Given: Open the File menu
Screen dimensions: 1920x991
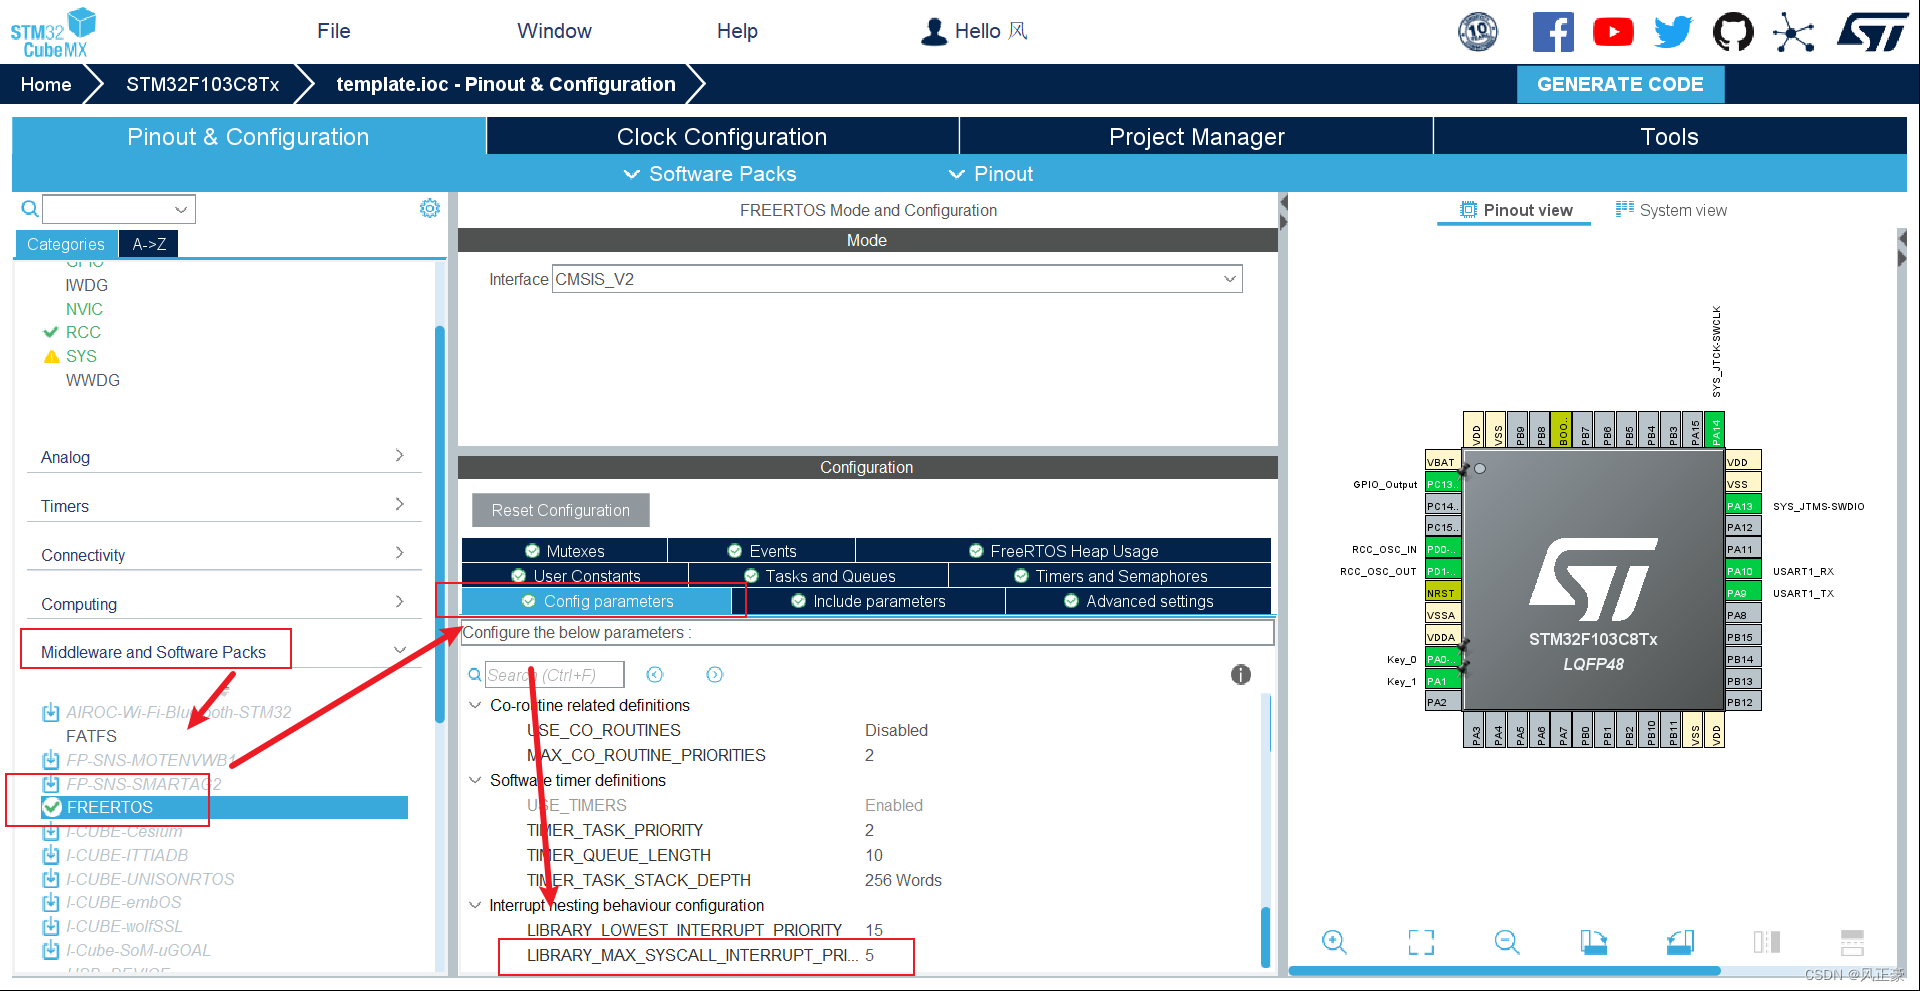Looking at the screenshot, I should 334,31.
